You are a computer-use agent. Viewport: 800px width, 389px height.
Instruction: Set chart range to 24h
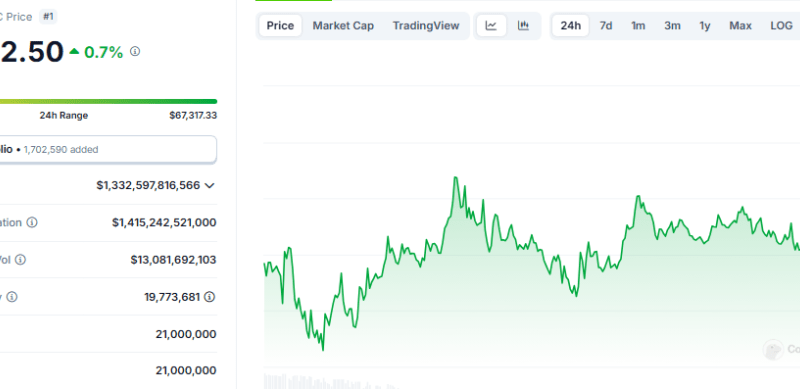pyautogui.click(x=570, y=26)
